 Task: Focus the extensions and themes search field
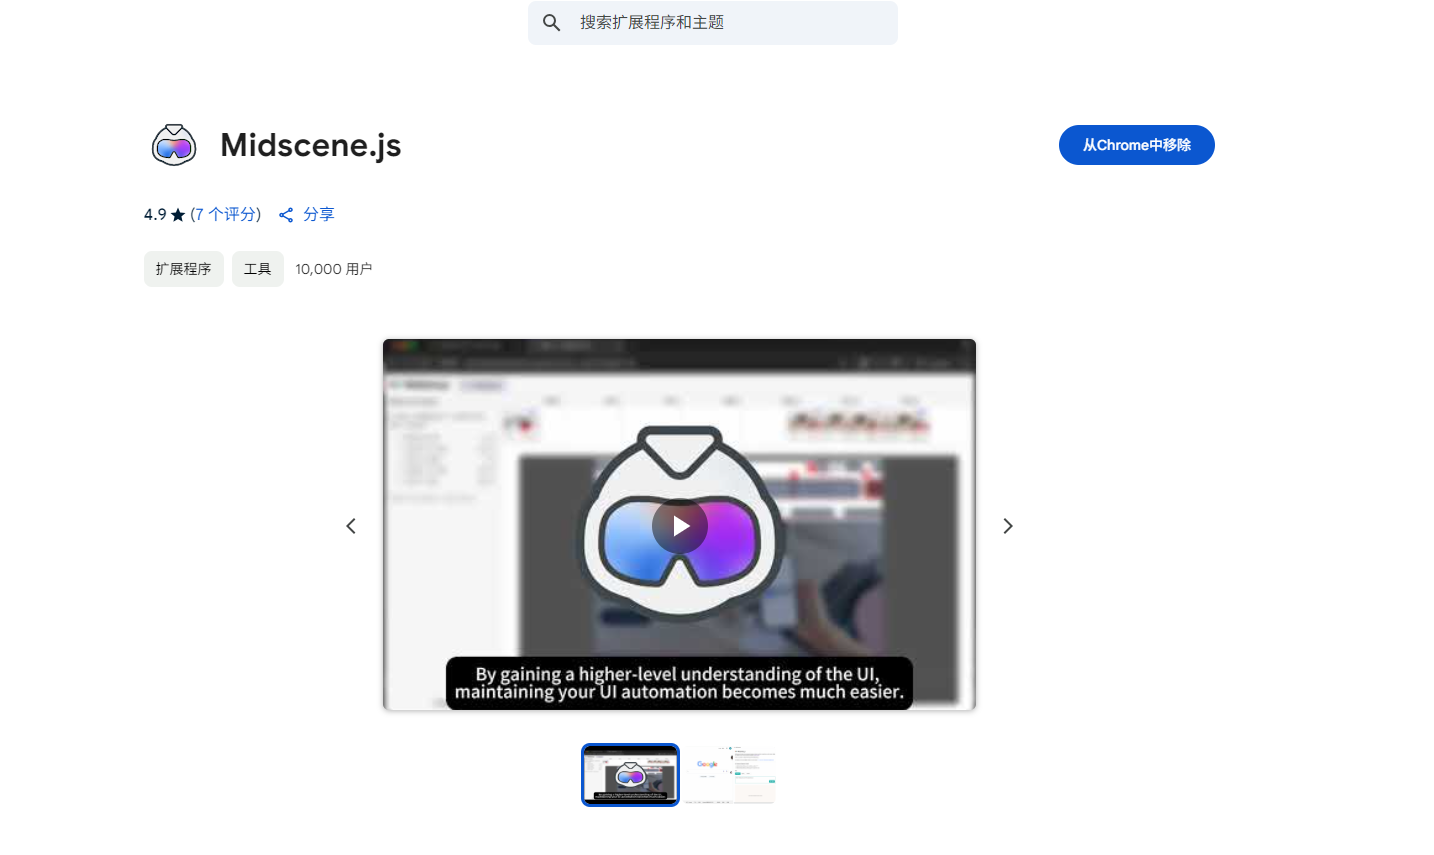(x=712, y=22)
